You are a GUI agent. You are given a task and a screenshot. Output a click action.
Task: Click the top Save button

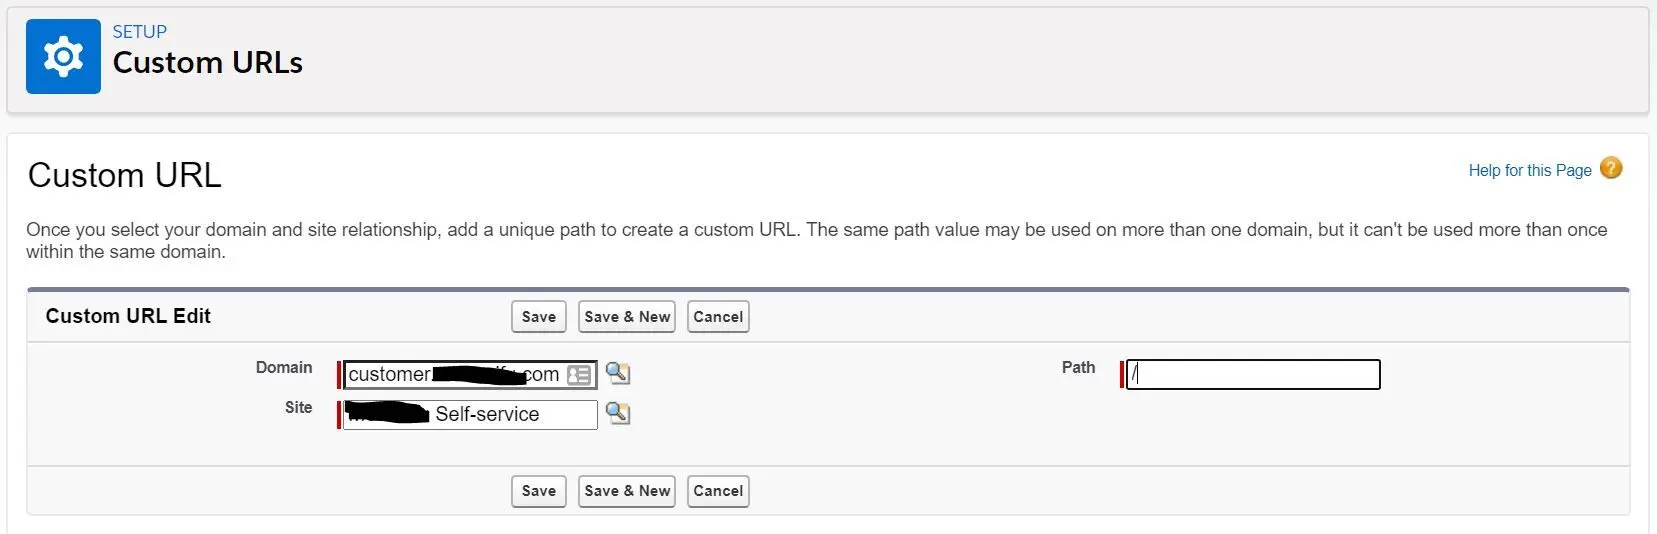click(539, 317)
